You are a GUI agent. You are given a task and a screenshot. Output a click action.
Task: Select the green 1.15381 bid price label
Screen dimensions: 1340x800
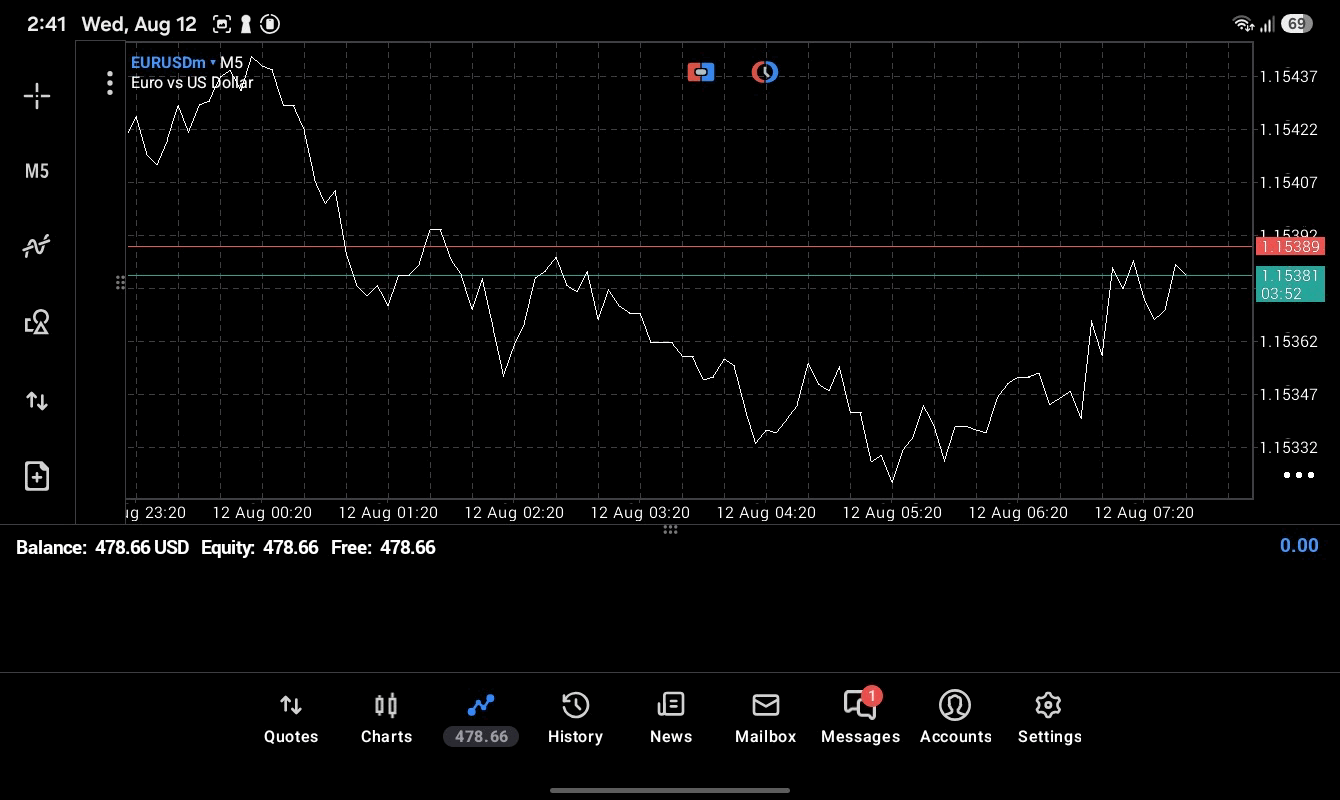pos(1290,284)
